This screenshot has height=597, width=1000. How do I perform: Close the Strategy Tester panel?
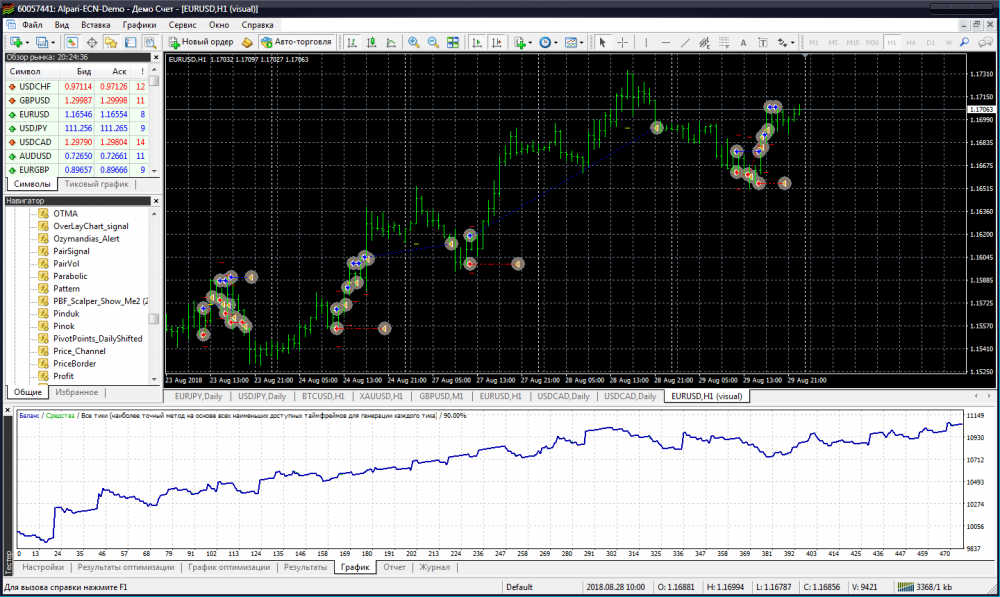coord(8,410)
